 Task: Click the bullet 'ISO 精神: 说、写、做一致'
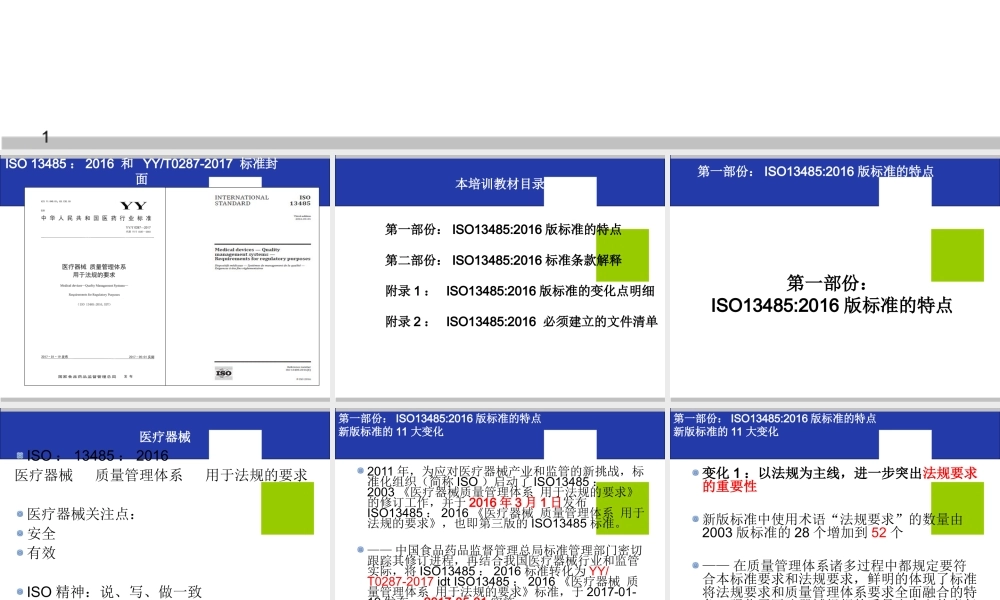(x=114, y=592)
